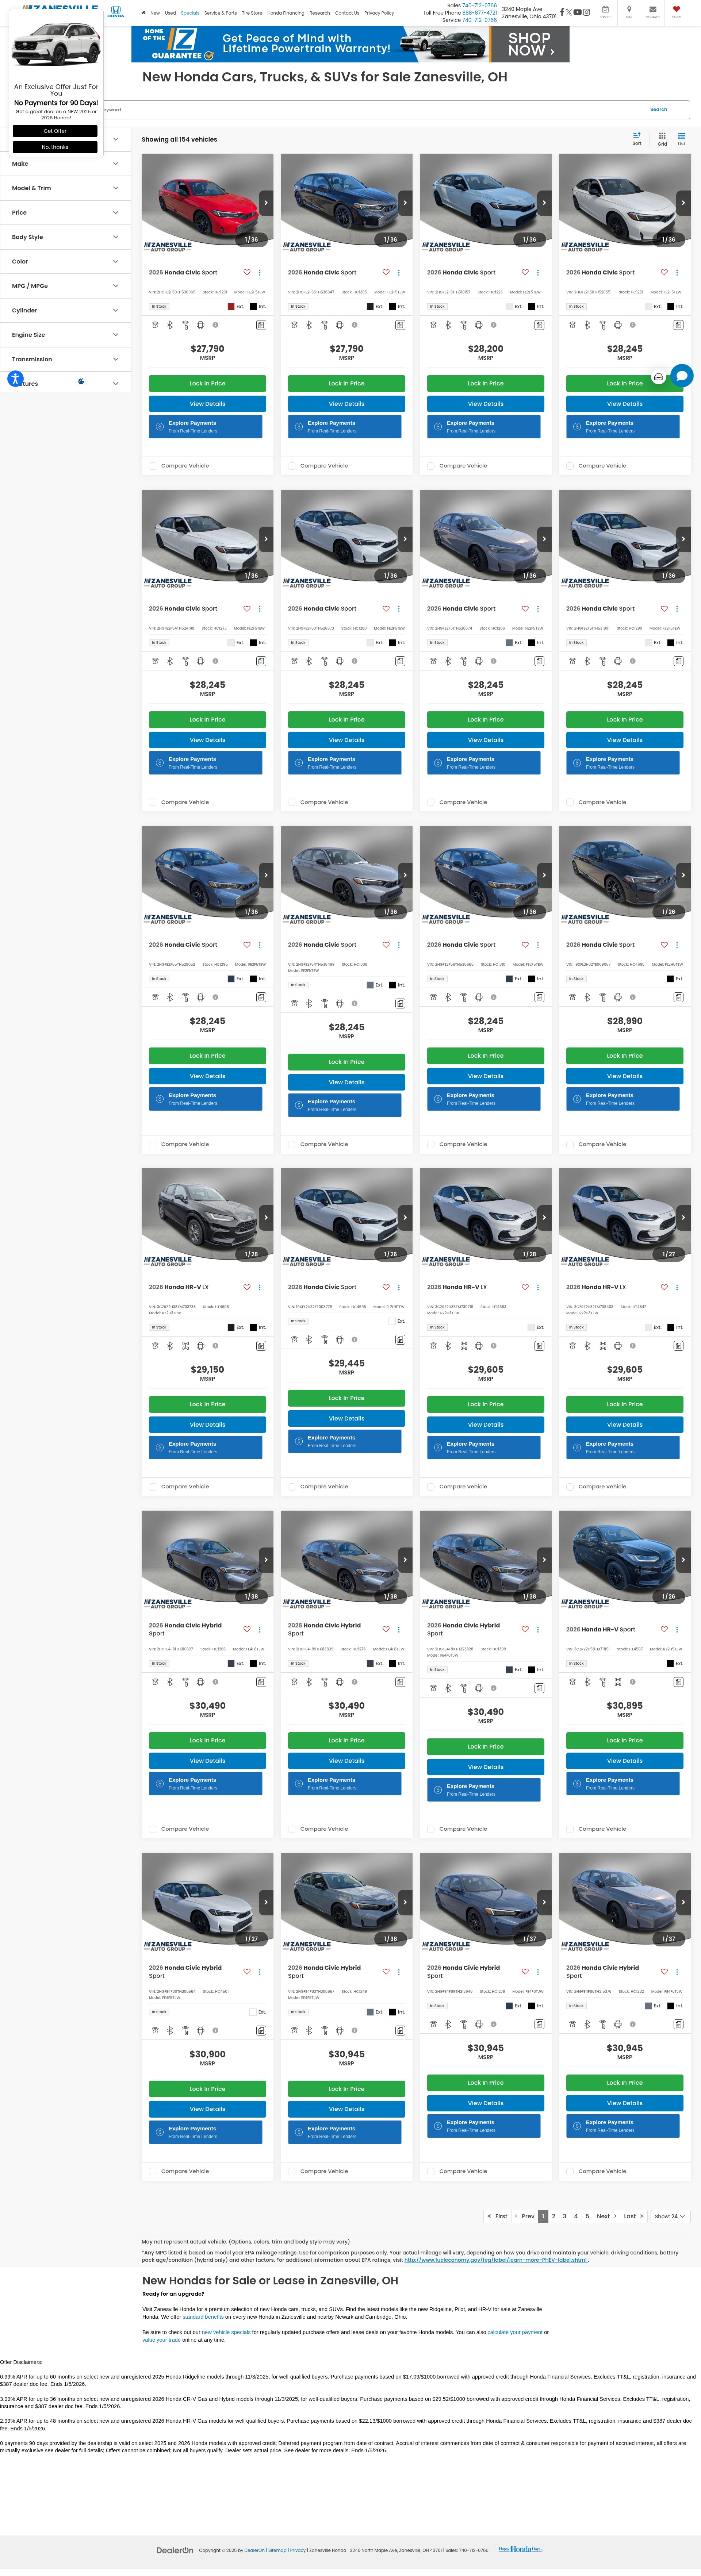Advance photo arrow on the $29,445 Civic Sport
Screen dimensions: 701x2576
[404, 1217]
